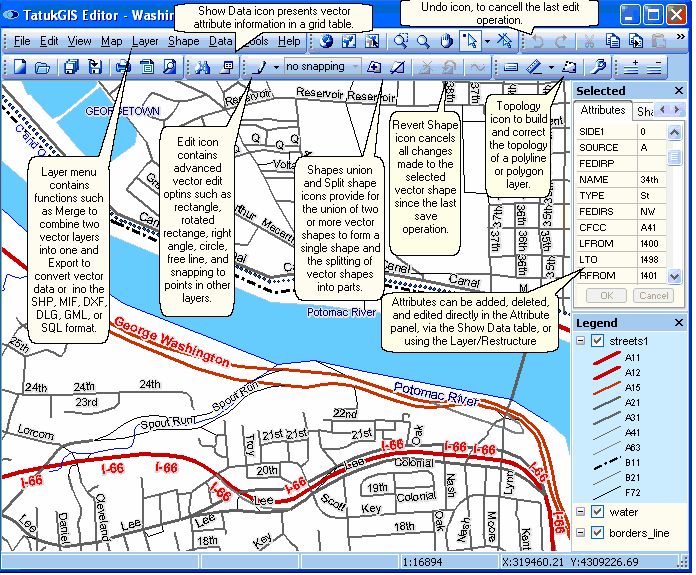The image size is (696, 575).
Task: Close the Selected panel
Action: click(679, 91)
